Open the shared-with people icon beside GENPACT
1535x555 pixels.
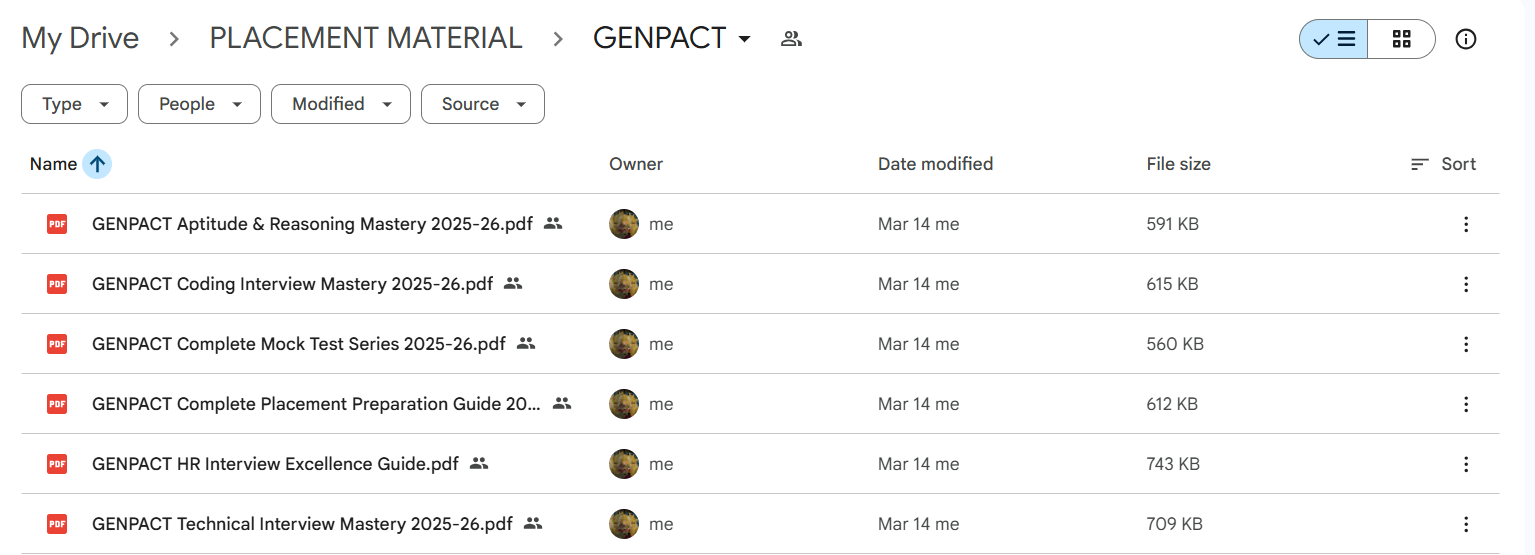(792, 39)
